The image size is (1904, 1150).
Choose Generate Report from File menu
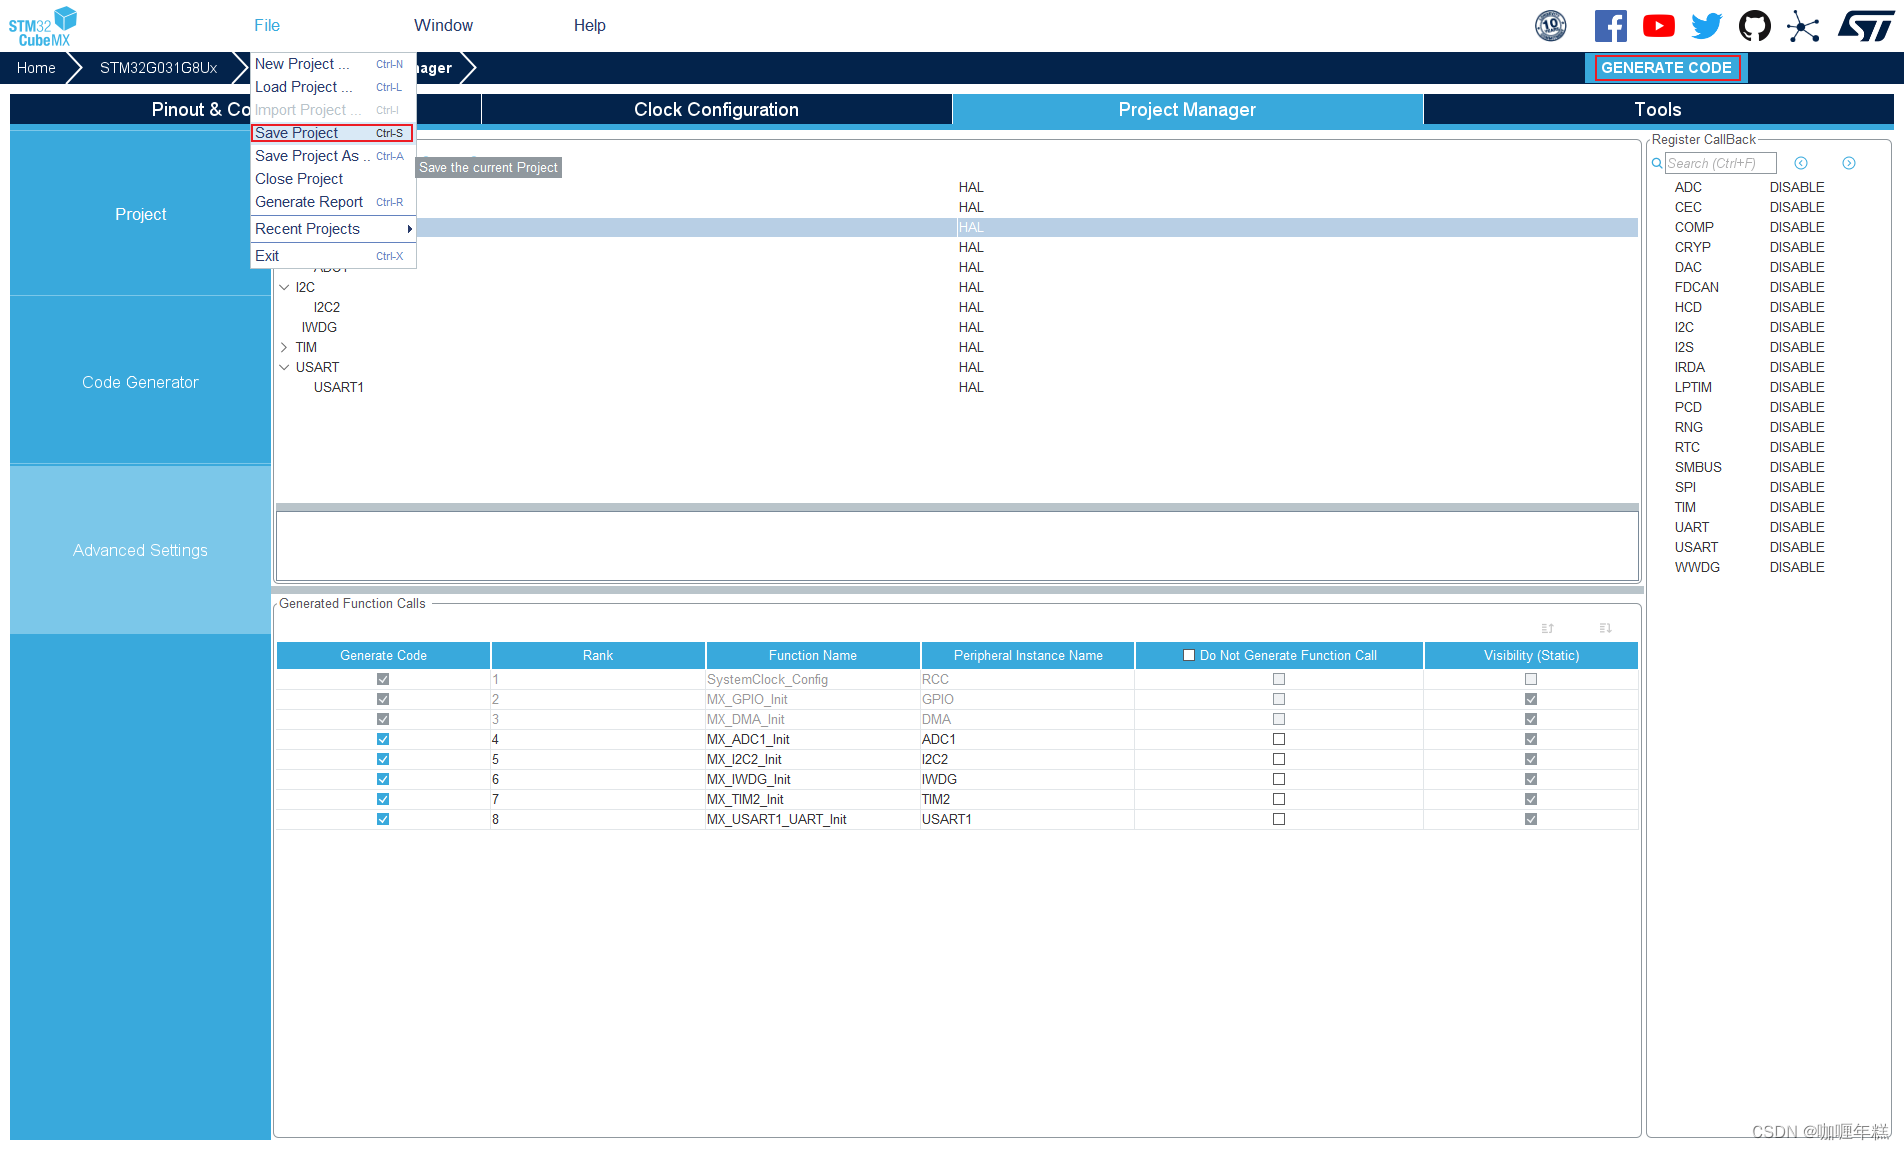click(332, 202)
